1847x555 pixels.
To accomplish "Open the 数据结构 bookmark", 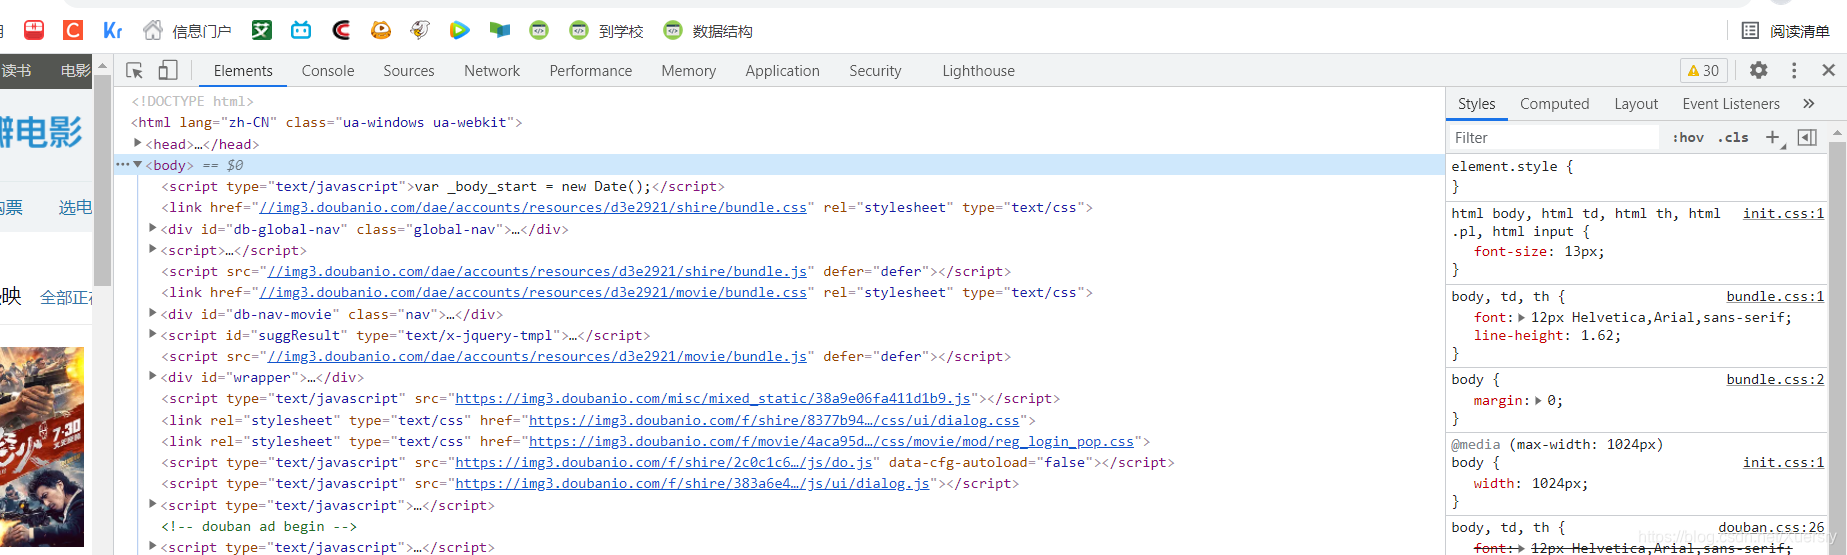I will point(707,31).
